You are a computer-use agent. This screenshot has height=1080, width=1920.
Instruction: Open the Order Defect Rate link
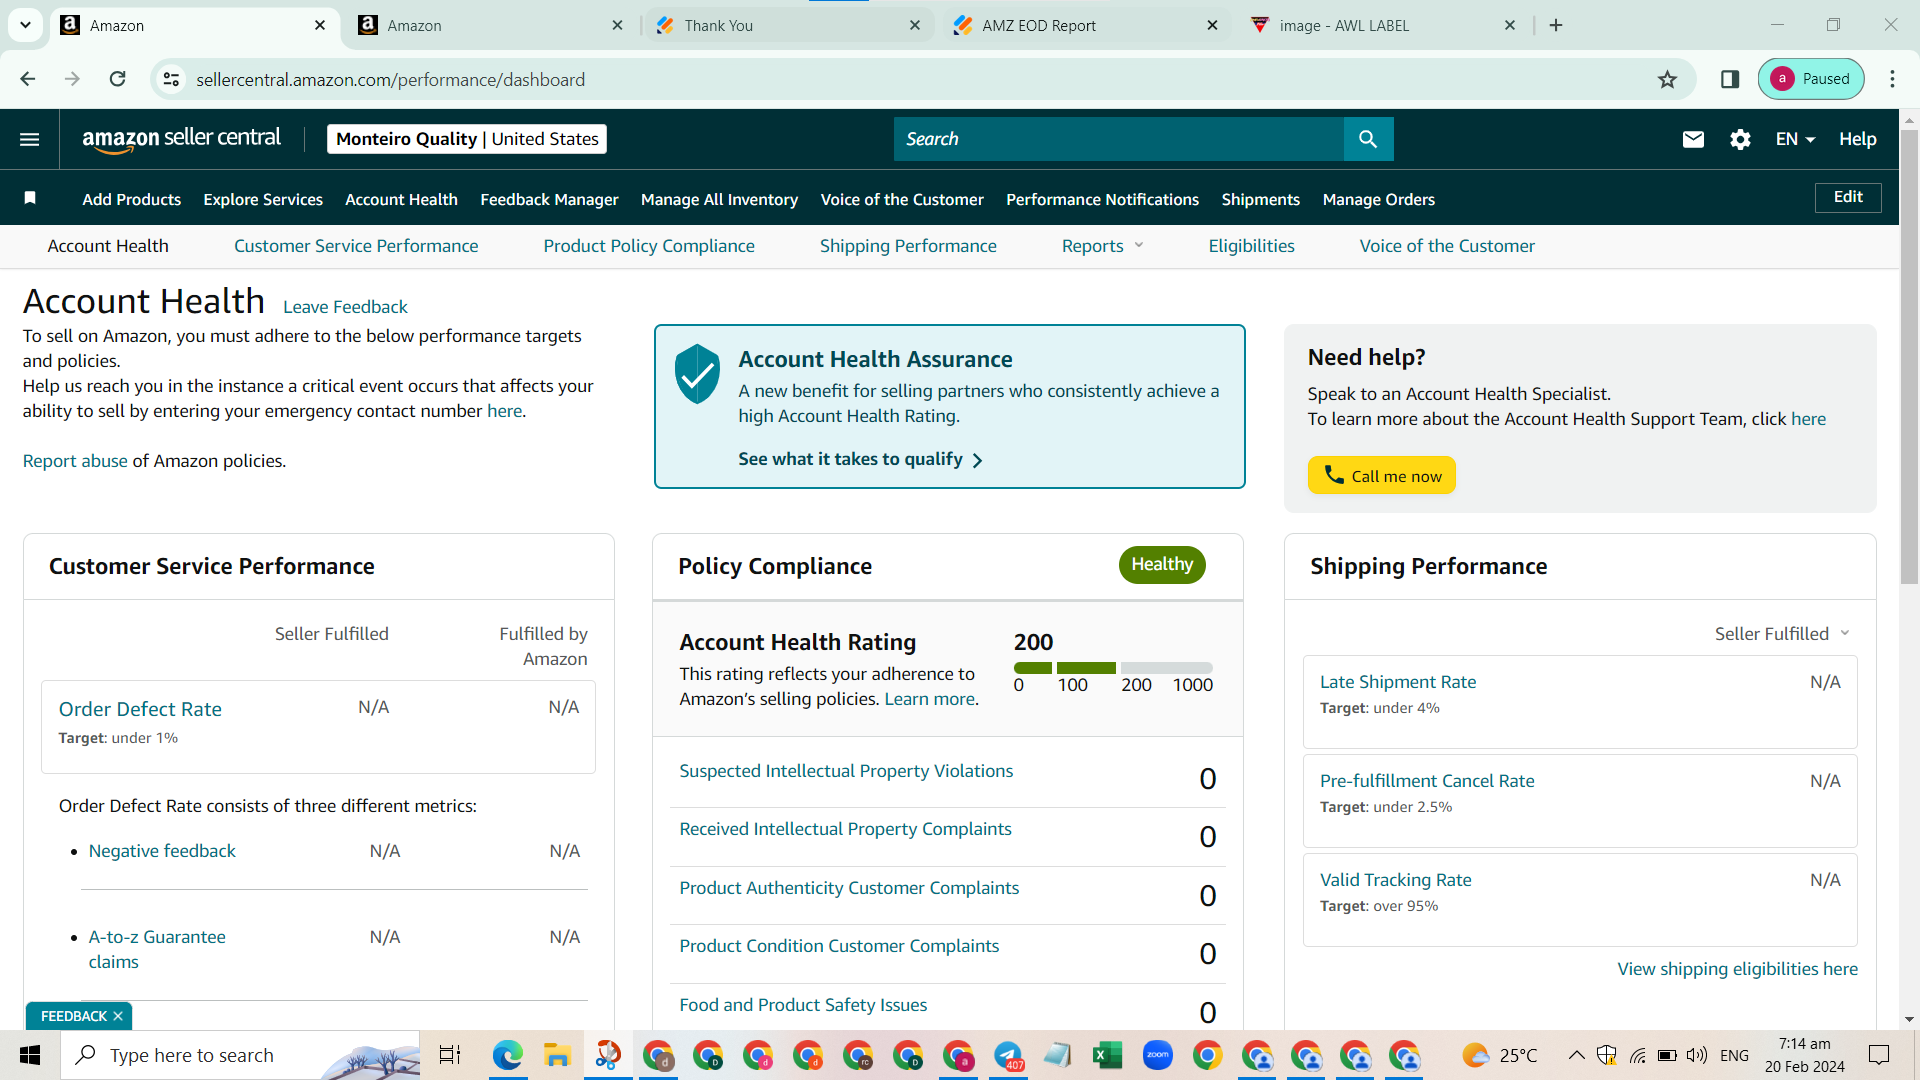tap(140, 709)
